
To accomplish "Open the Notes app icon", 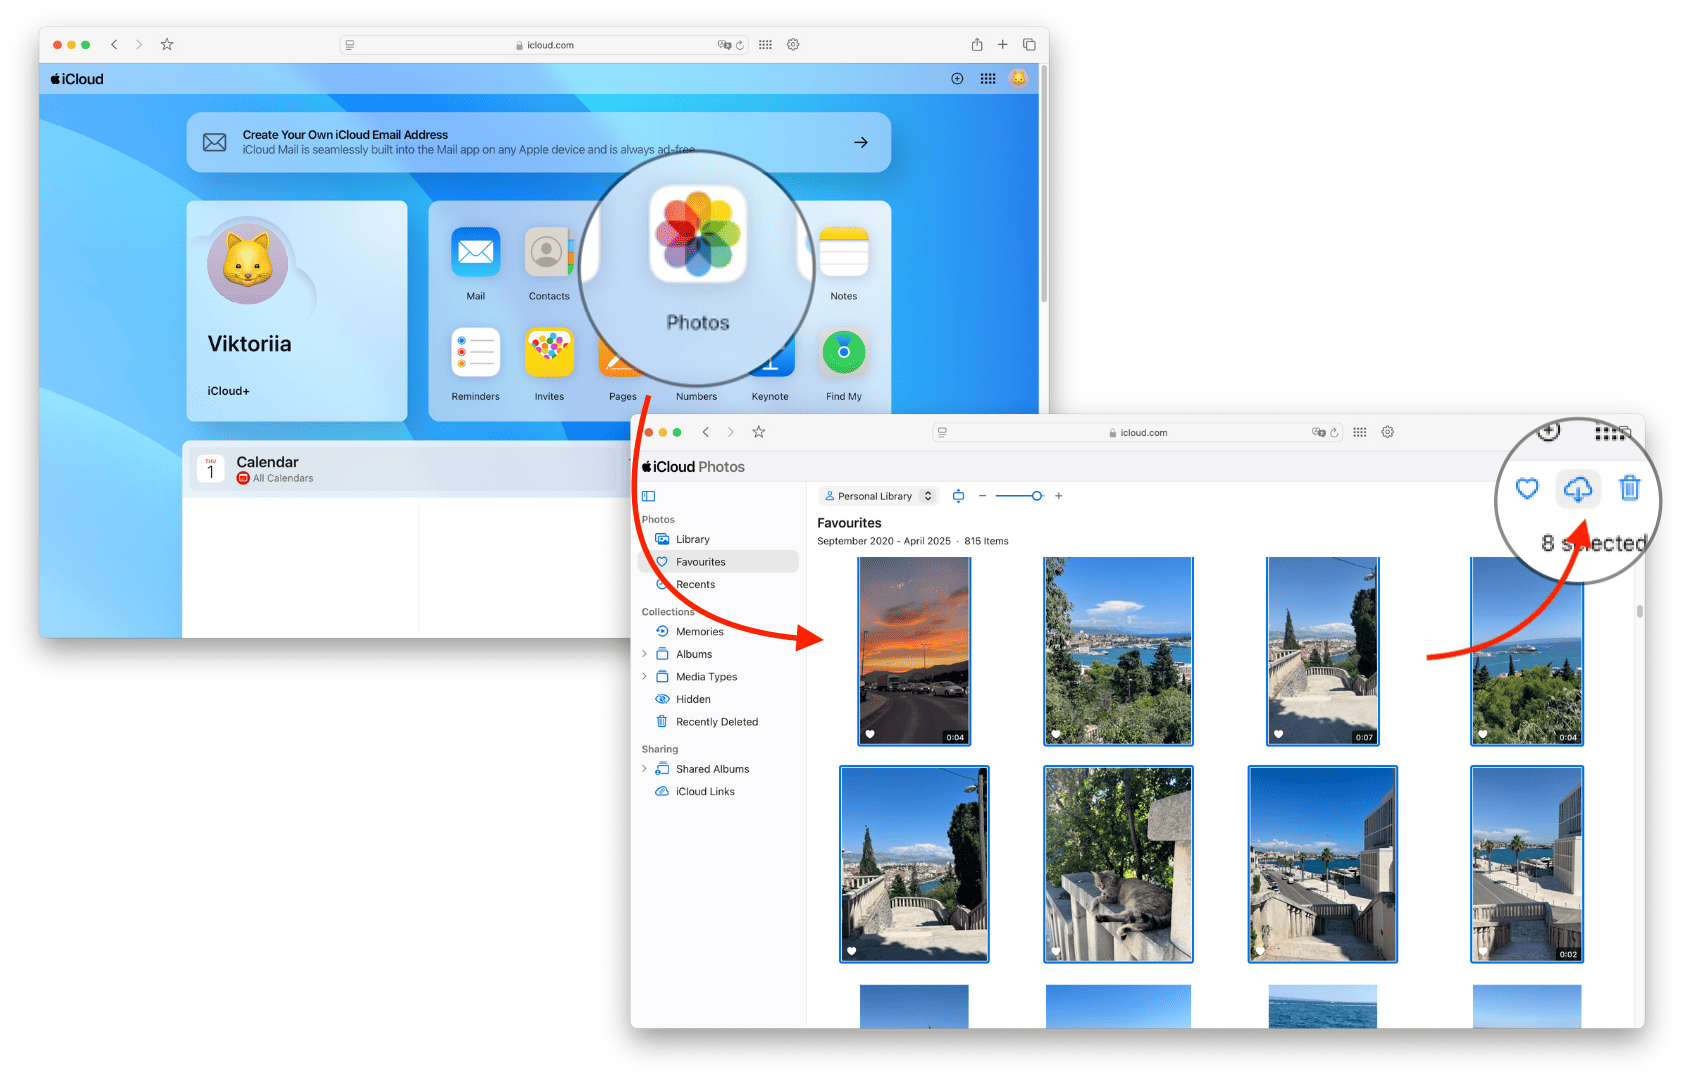I will coord(843,252).
